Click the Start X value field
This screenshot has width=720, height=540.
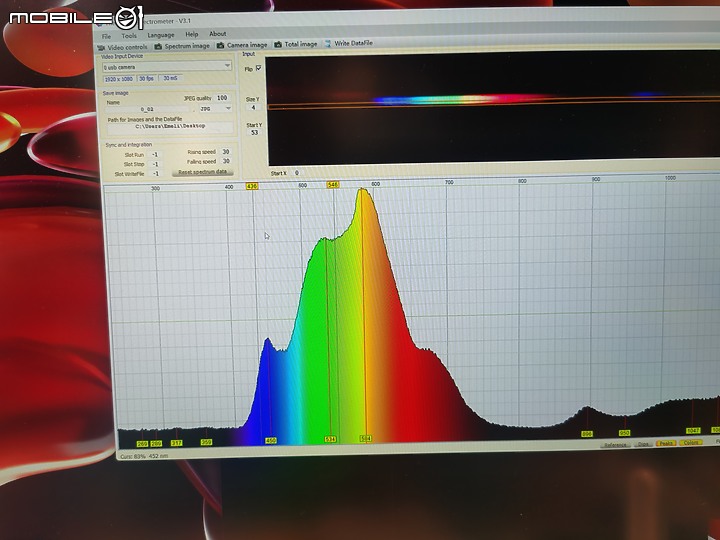[x=297, y=173]
